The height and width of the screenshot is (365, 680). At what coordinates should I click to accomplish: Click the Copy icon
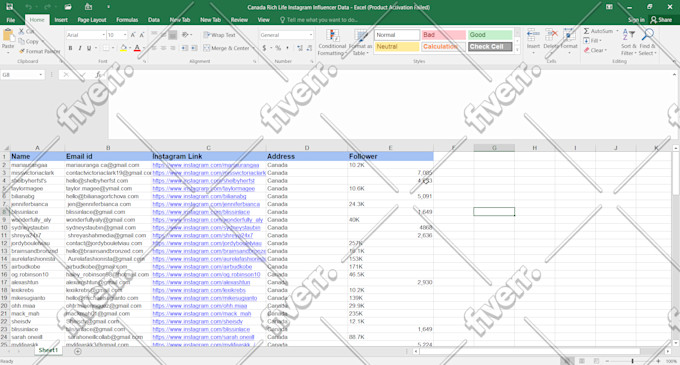pos(22,42)
